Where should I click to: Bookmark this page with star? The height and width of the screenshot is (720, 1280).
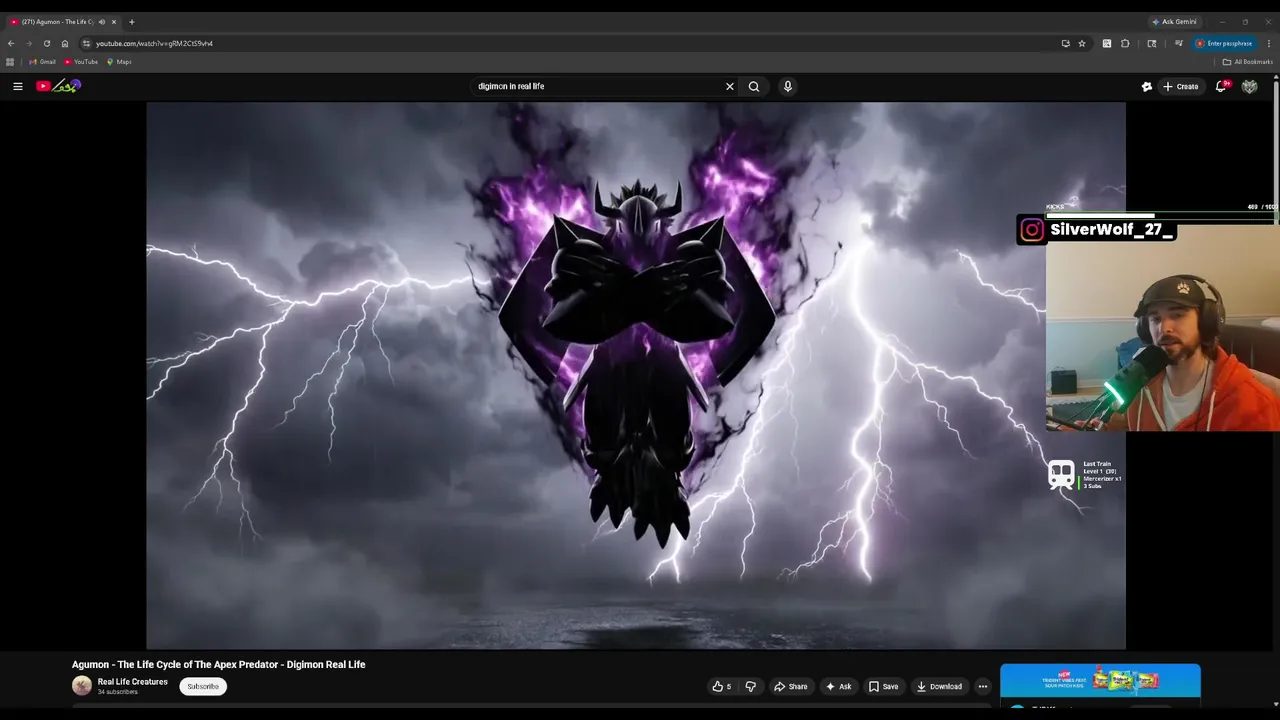click(x=1082, y=43)
